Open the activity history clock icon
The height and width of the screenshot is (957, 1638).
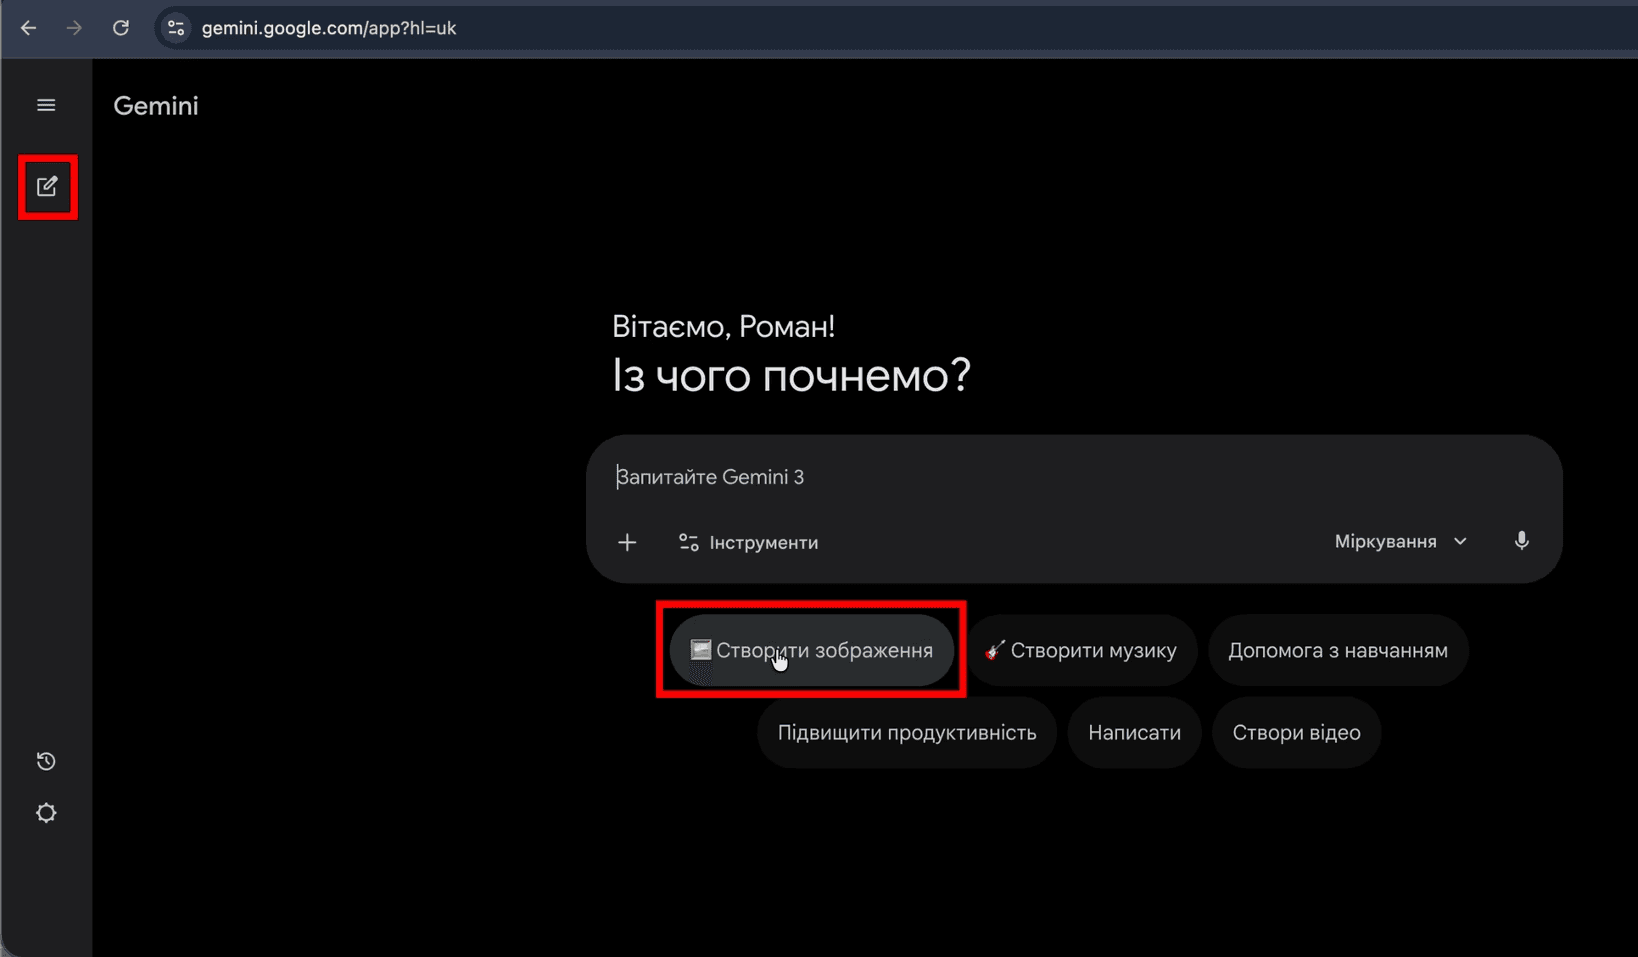[x=46, y=761]
